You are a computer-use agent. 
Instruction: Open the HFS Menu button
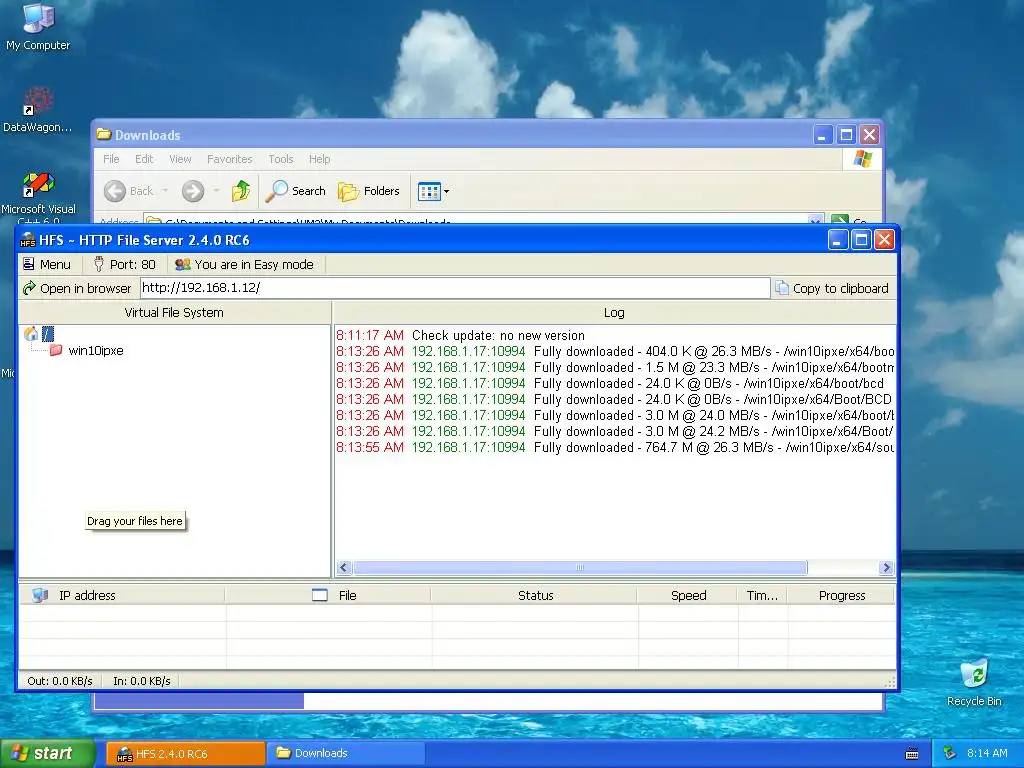(46, 264)
